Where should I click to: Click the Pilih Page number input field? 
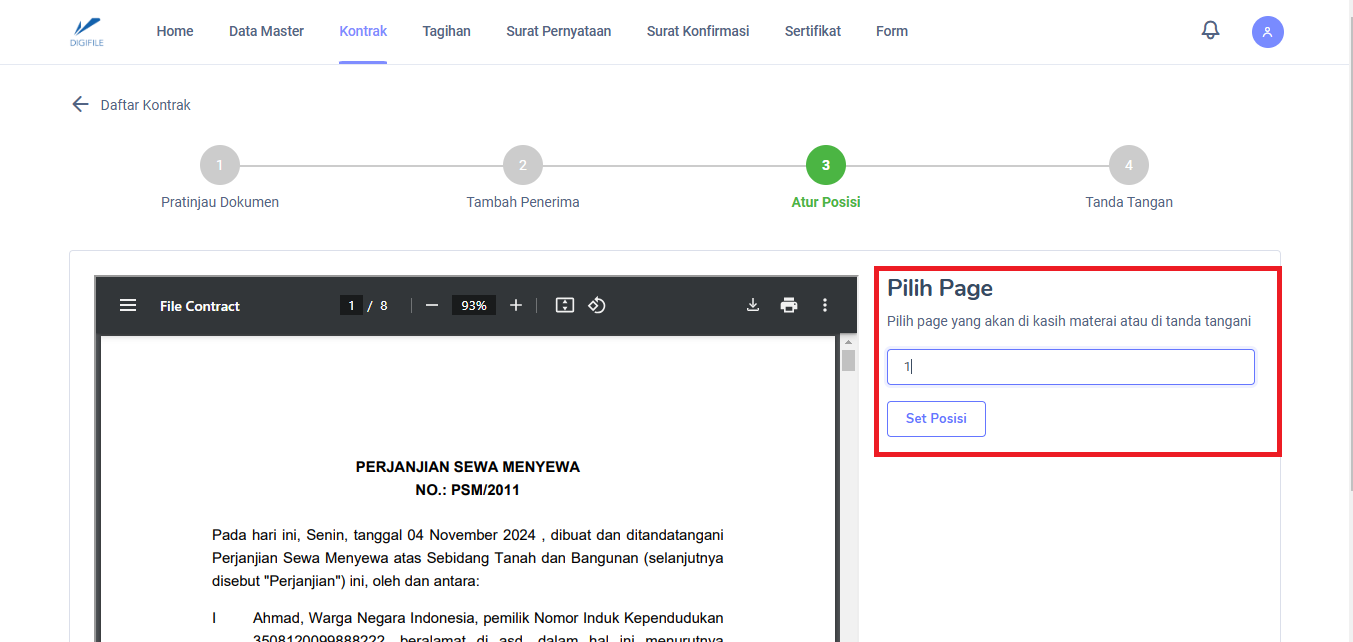tap(1070, 367)
